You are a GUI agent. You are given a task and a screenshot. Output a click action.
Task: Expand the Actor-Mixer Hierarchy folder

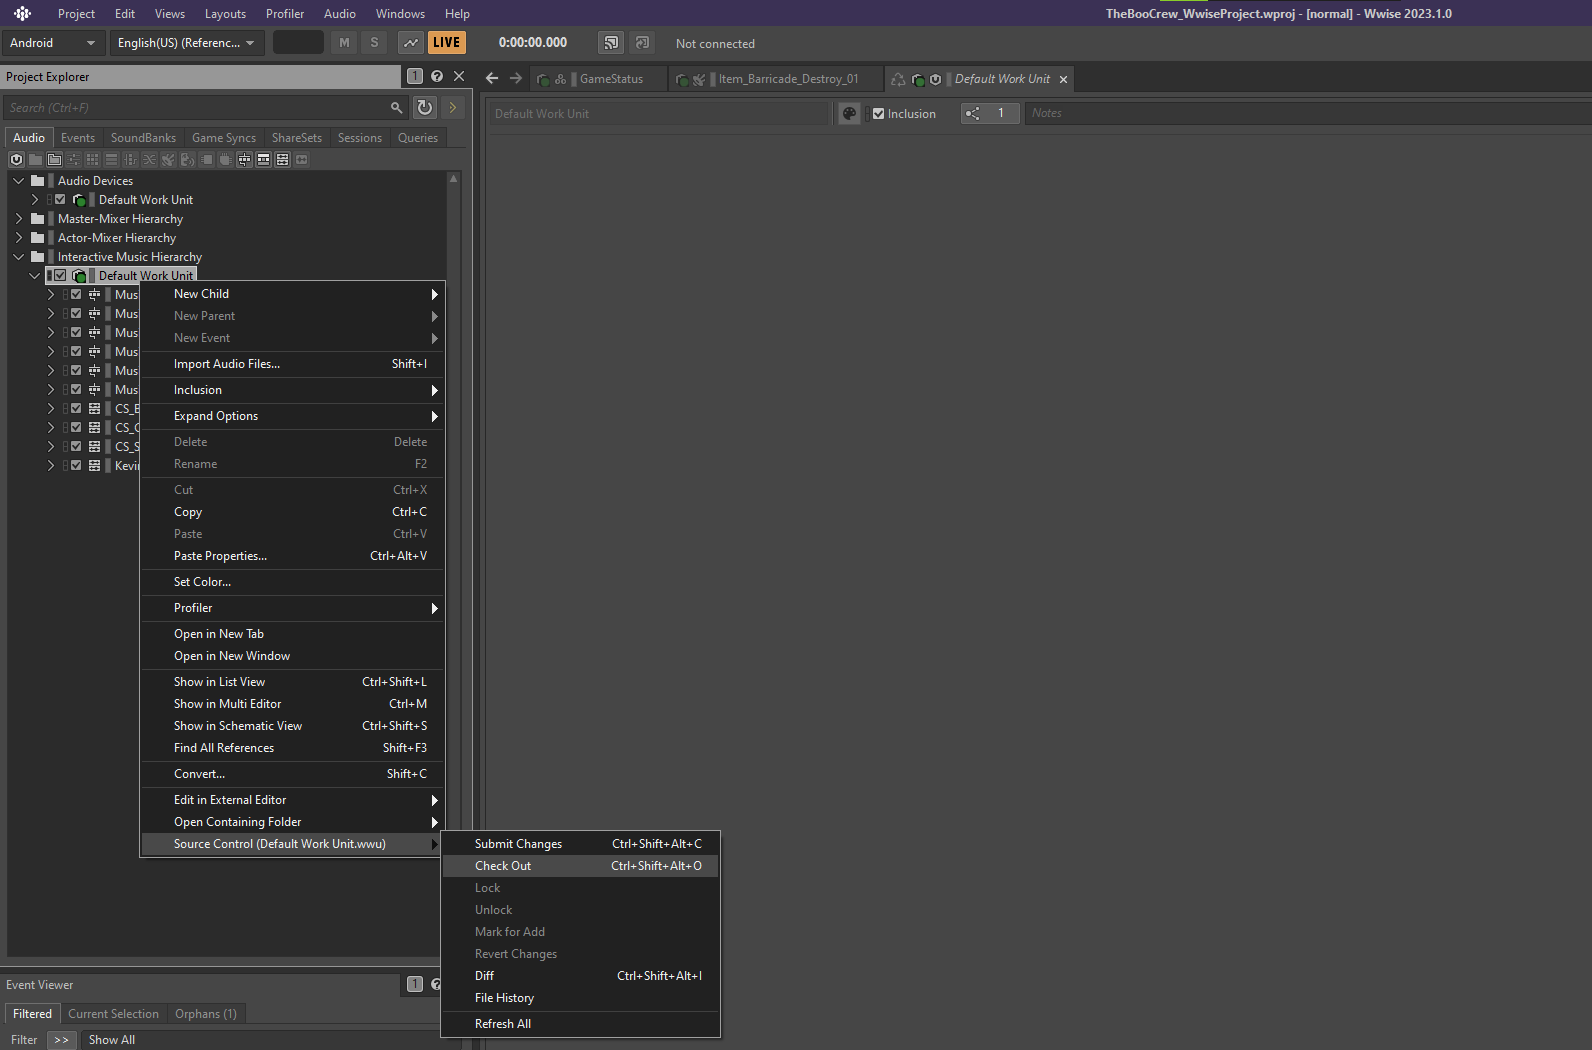pos(18,238)
